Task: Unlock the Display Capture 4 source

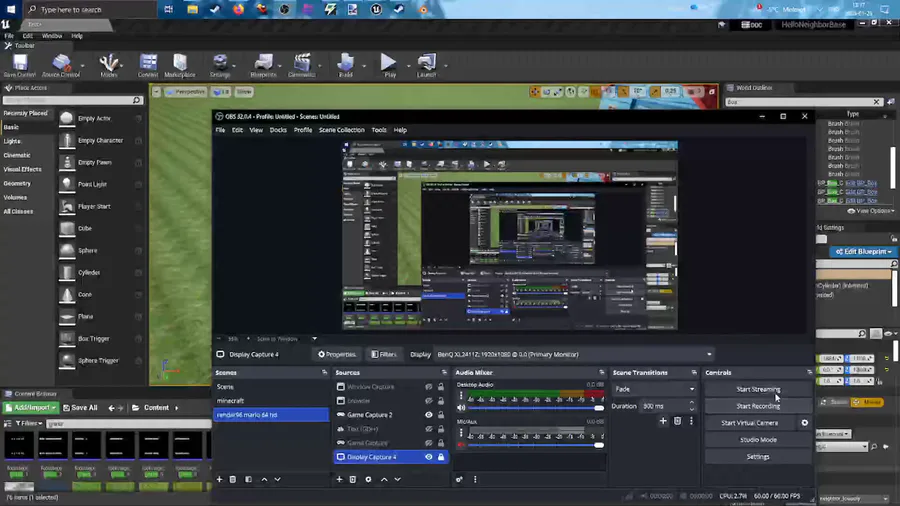Action: tap(441, 457)
